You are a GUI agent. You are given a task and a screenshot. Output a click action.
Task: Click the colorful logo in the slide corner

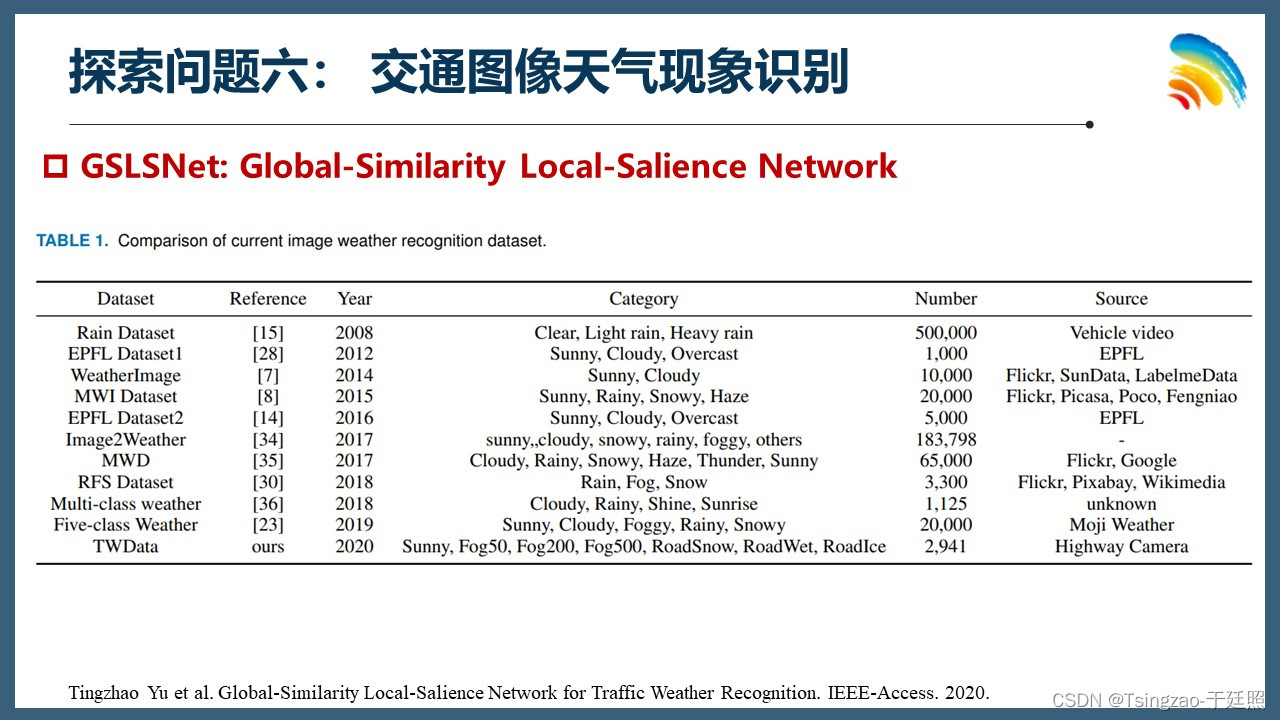coord(1206,72)
